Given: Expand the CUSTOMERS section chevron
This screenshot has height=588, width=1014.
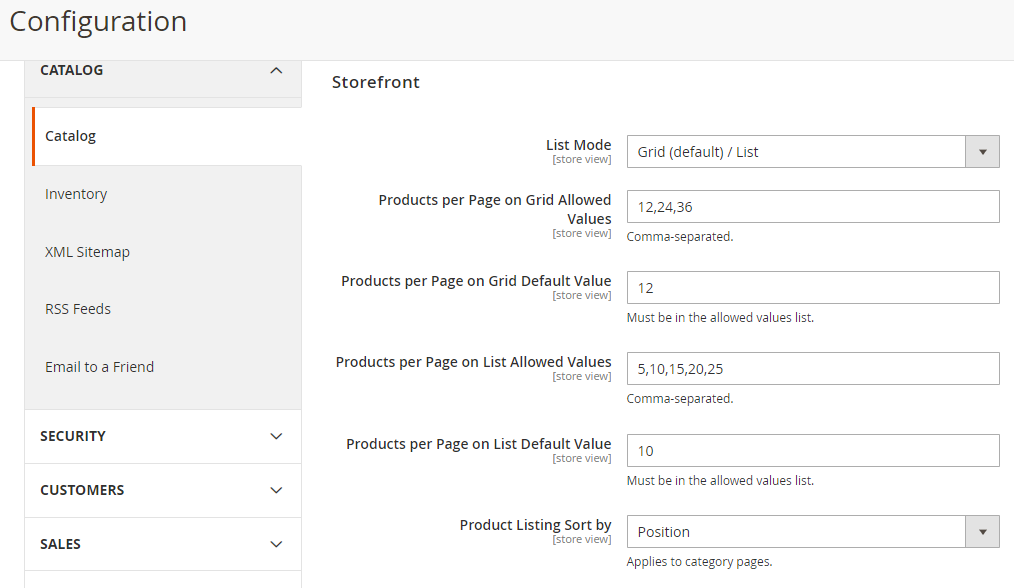Looking at the screenshot, I should (x=277, y=491).
